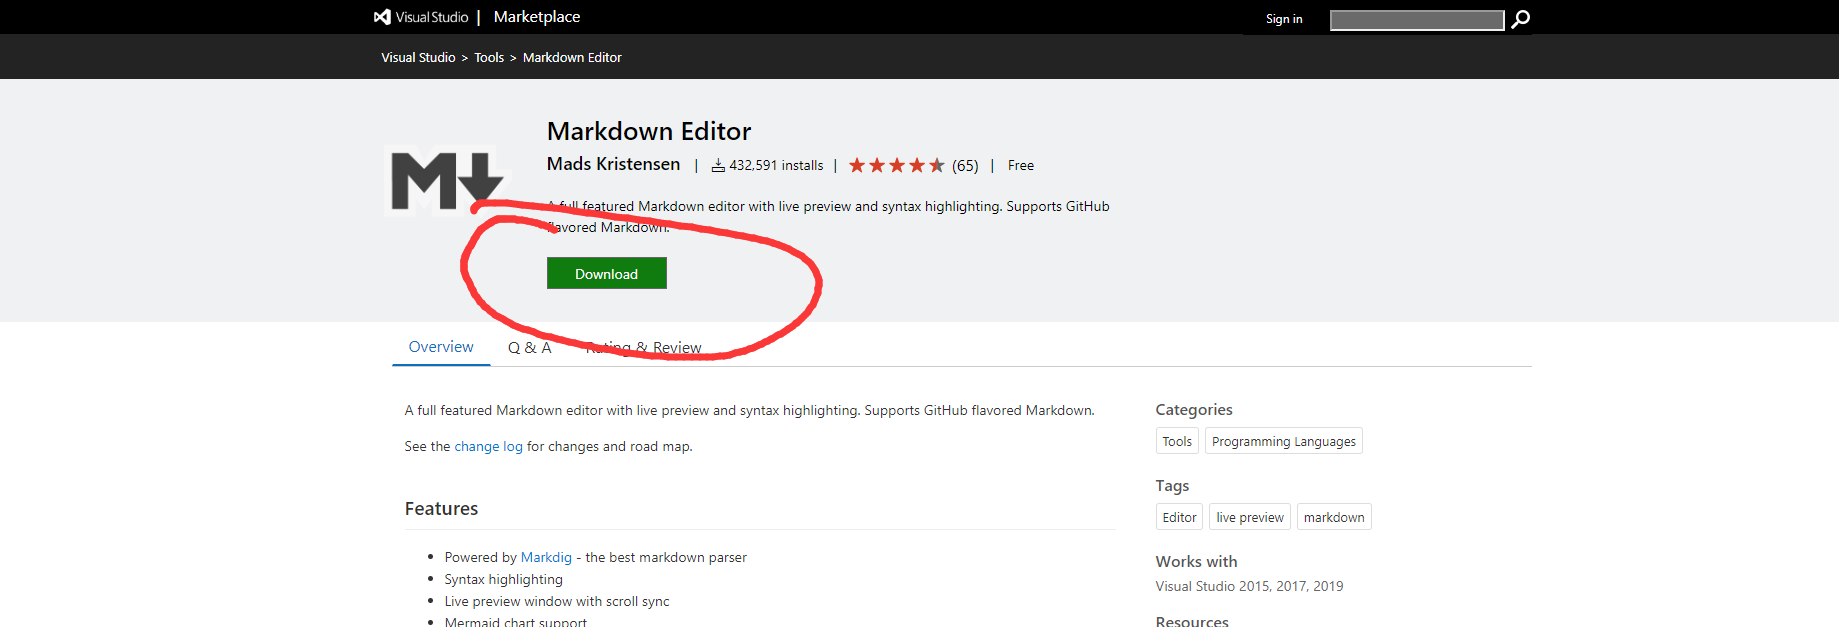This screenshot has height=627, width=1839.
Task: Click the markdown tag
Action: [x=1333, y=518]
